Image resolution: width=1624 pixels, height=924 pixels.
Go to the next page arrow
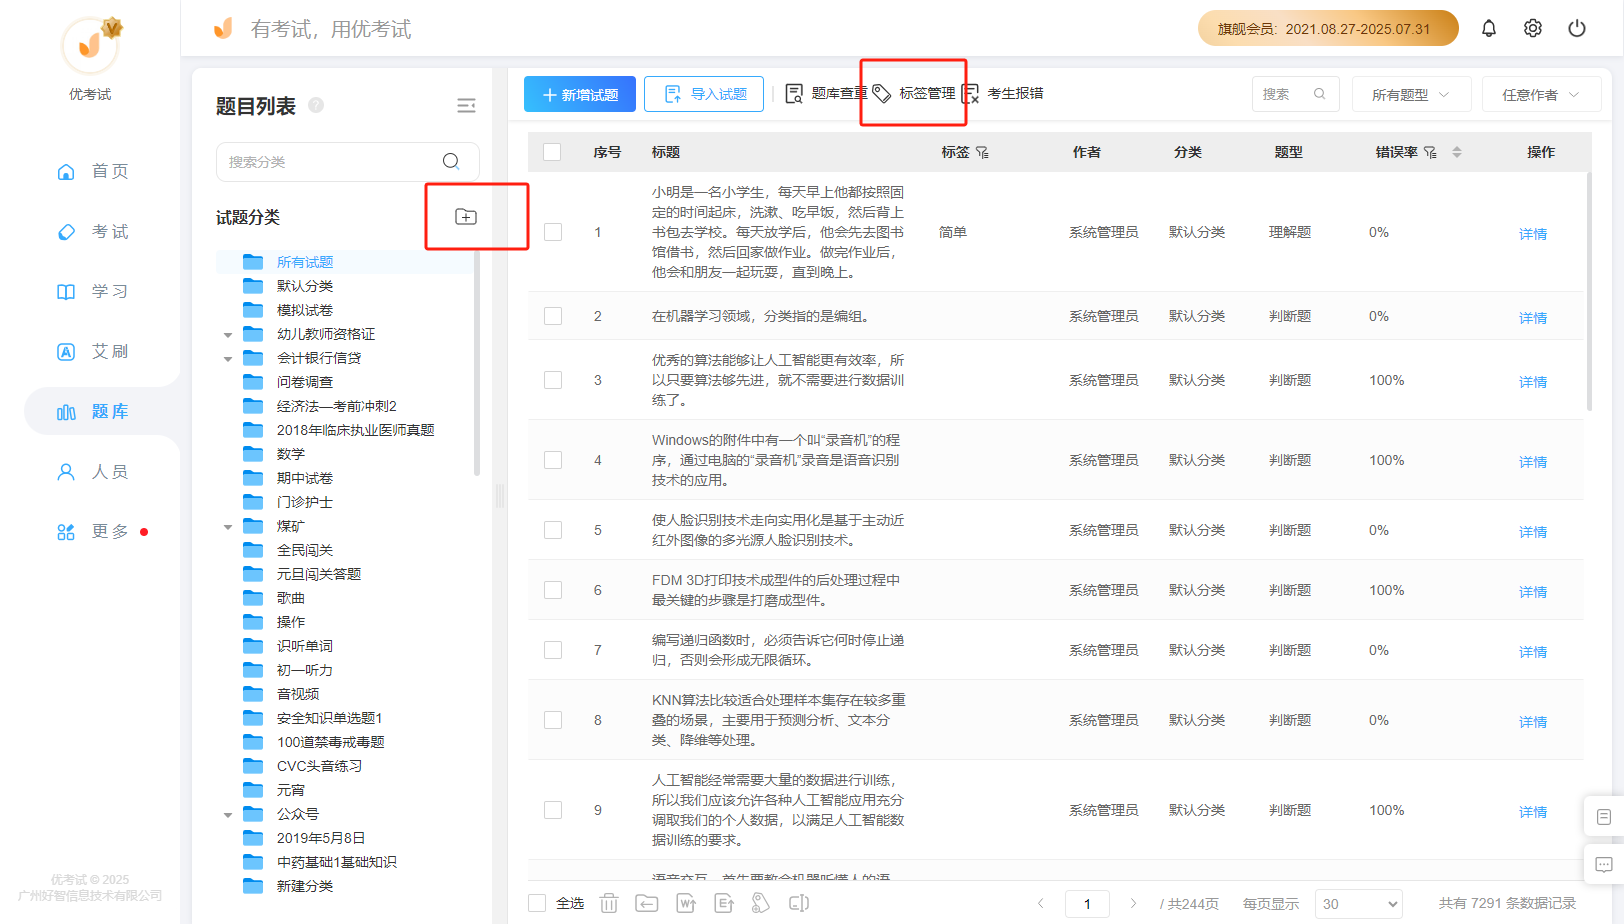click(x=1133, y=904)
